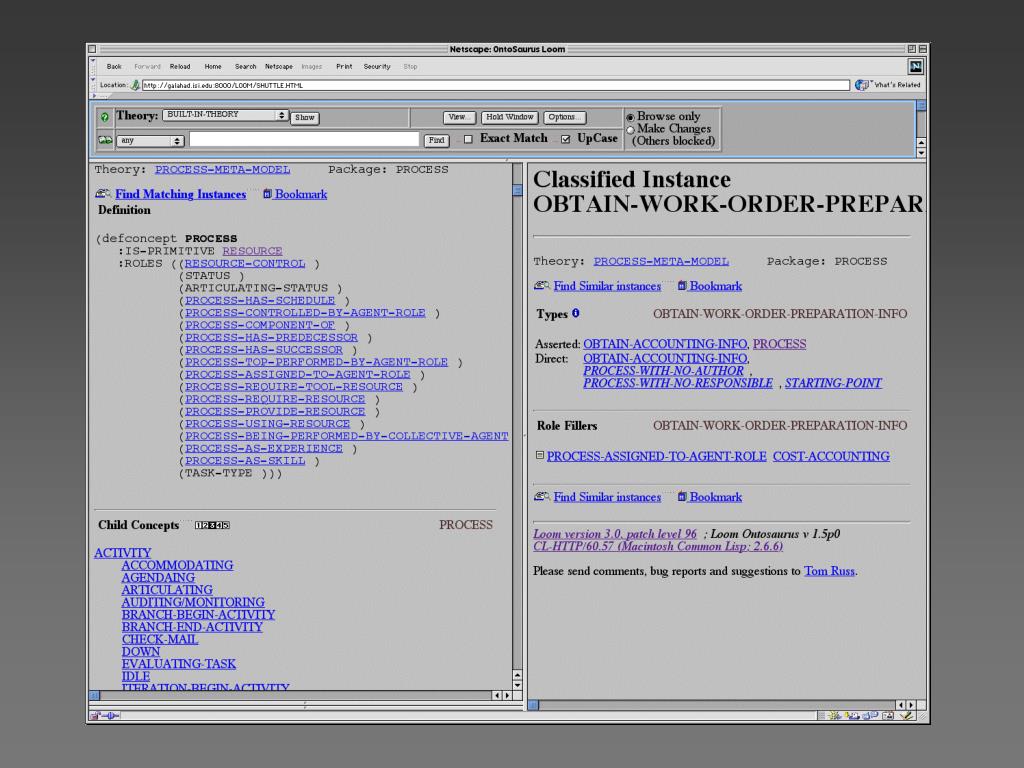Select the Browse only radio button
The image size is (1024, 768).
point(630,118)
